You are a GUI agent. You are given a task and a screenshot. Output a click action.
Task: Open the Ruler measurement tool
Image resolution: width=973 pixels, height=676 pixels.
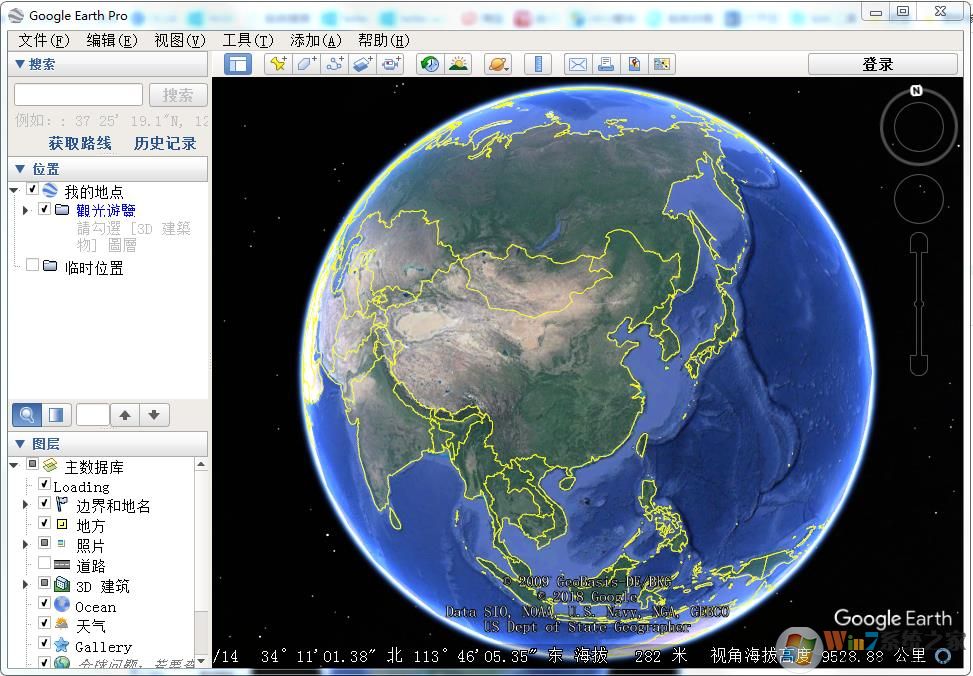click(536, 64)
